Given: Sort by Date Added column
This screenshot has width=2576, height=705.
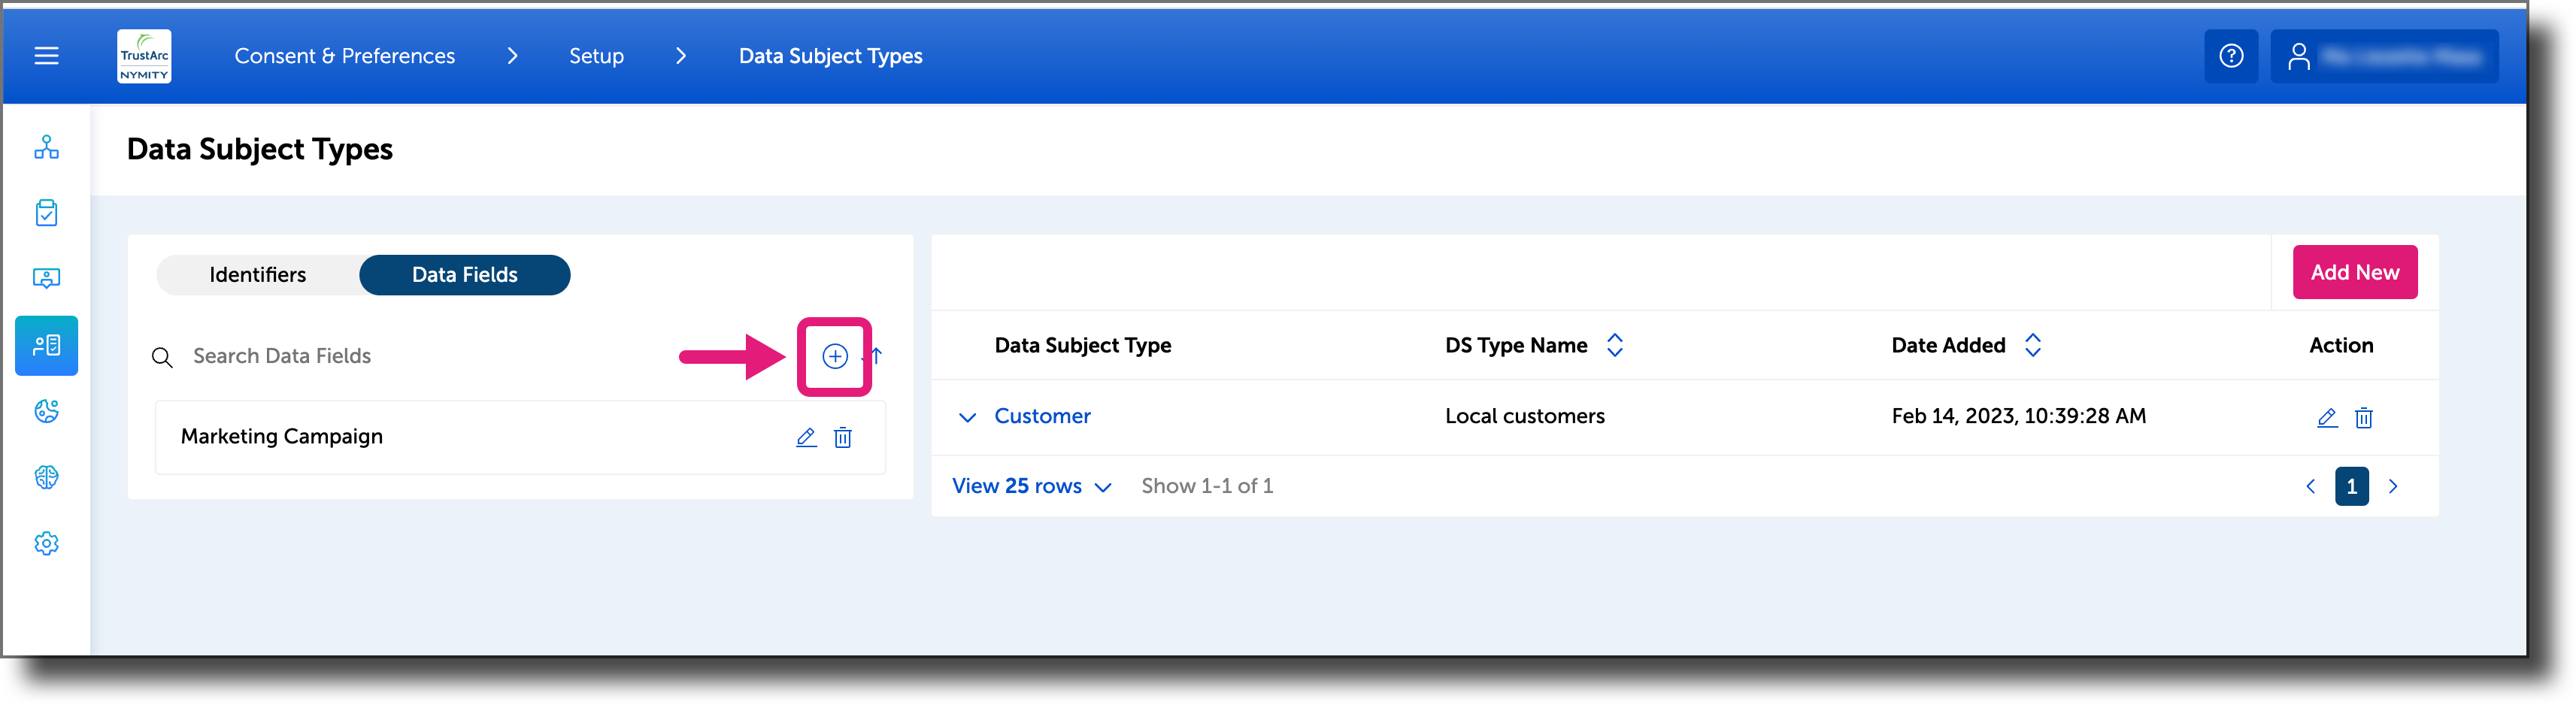Looking at the screenshot, I should point(2032,345).
